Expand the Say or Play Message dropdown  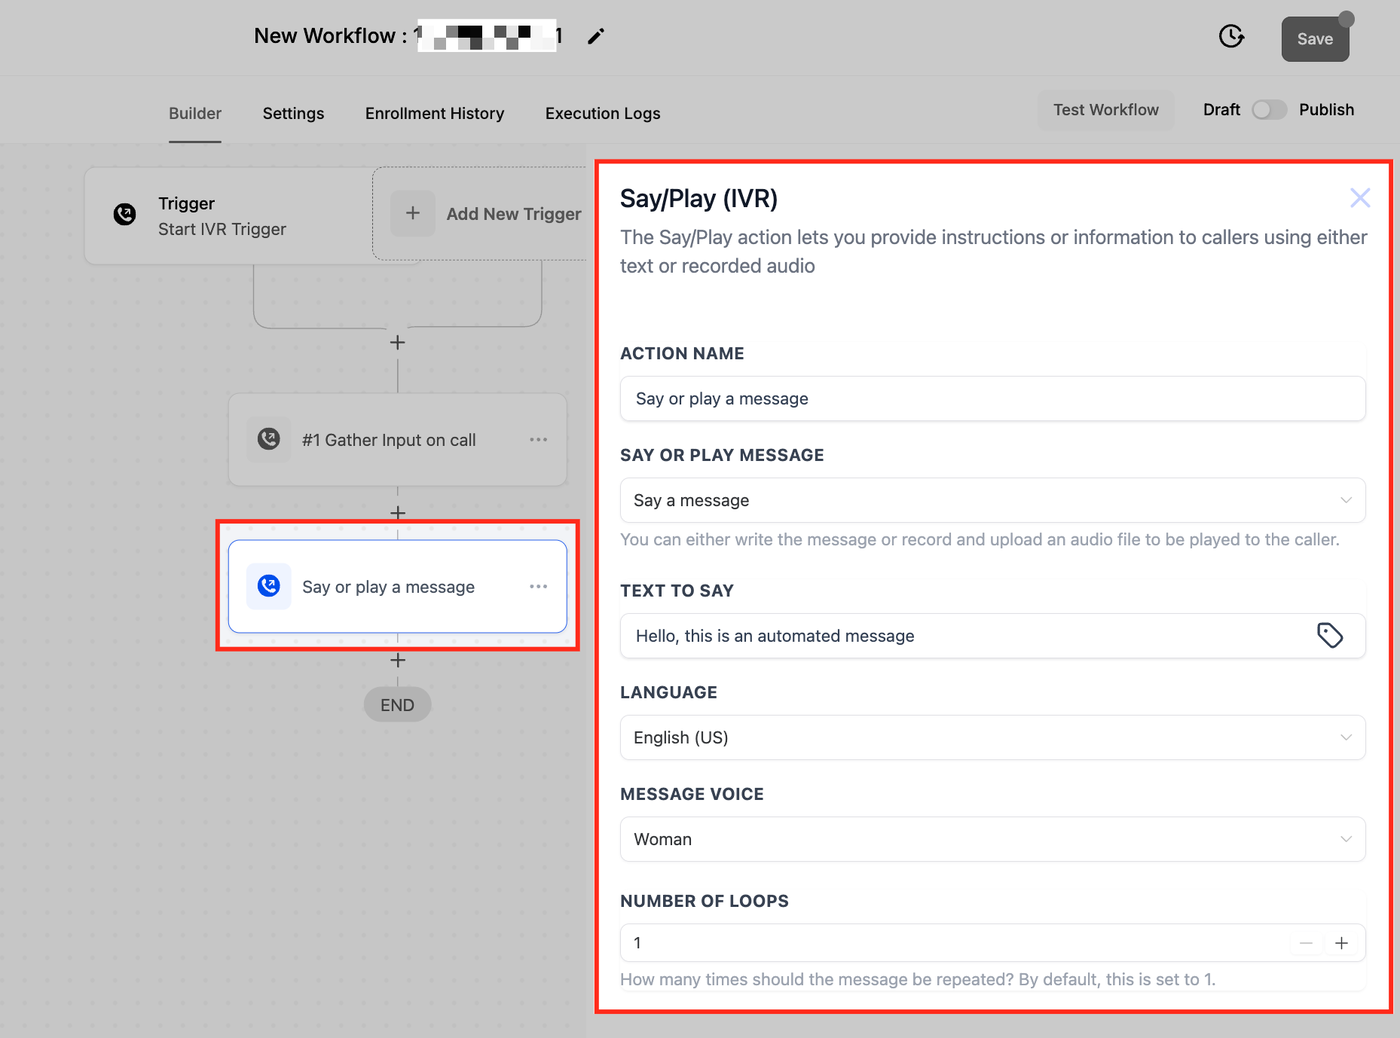tap(993, 500)
